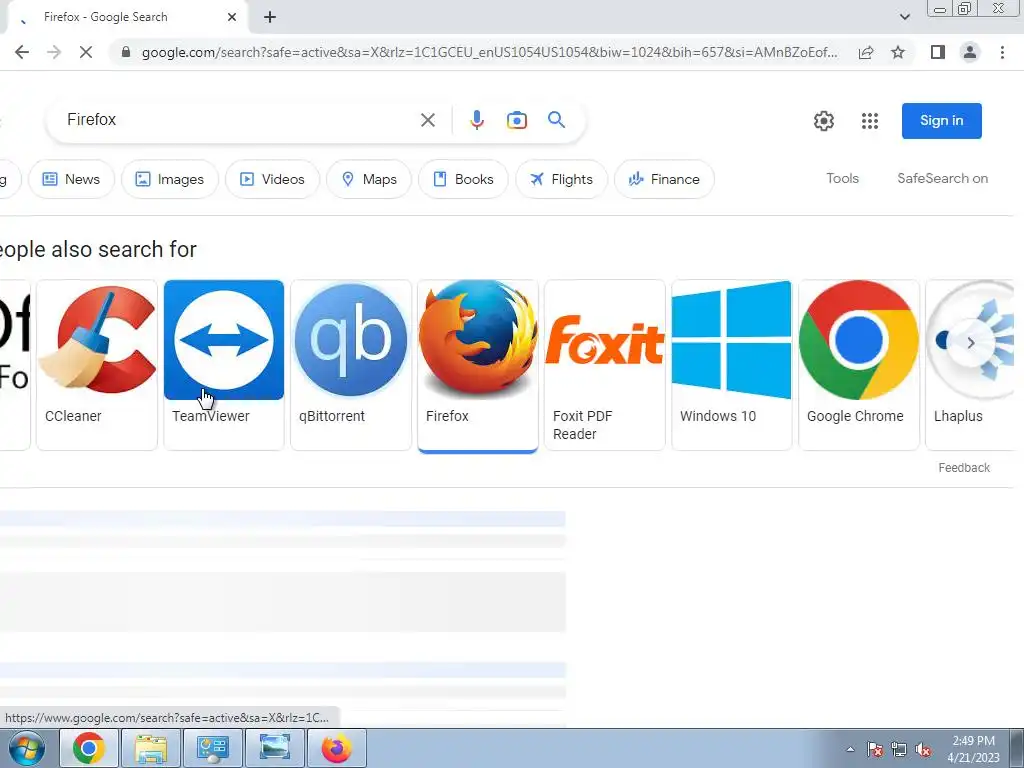Switch to Finance results

point(664,179)
